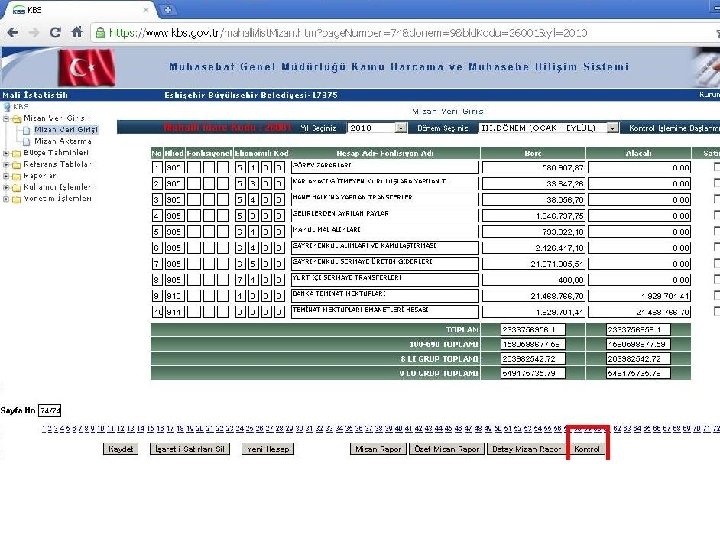Go to page 40 in the pagination links
Viewport: 720px width, 540px height.
click(x=398, y=429)
